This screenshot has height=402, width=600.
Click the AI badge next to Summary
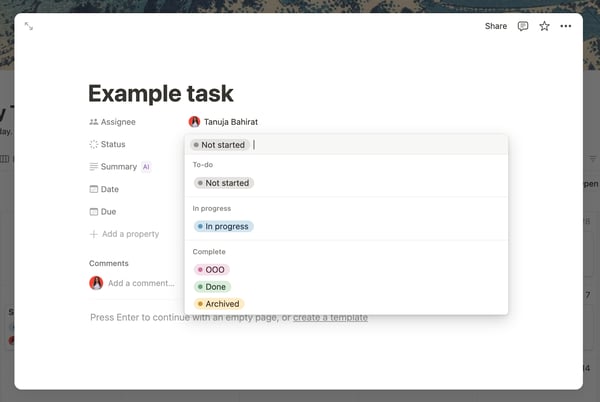[146, 167]
